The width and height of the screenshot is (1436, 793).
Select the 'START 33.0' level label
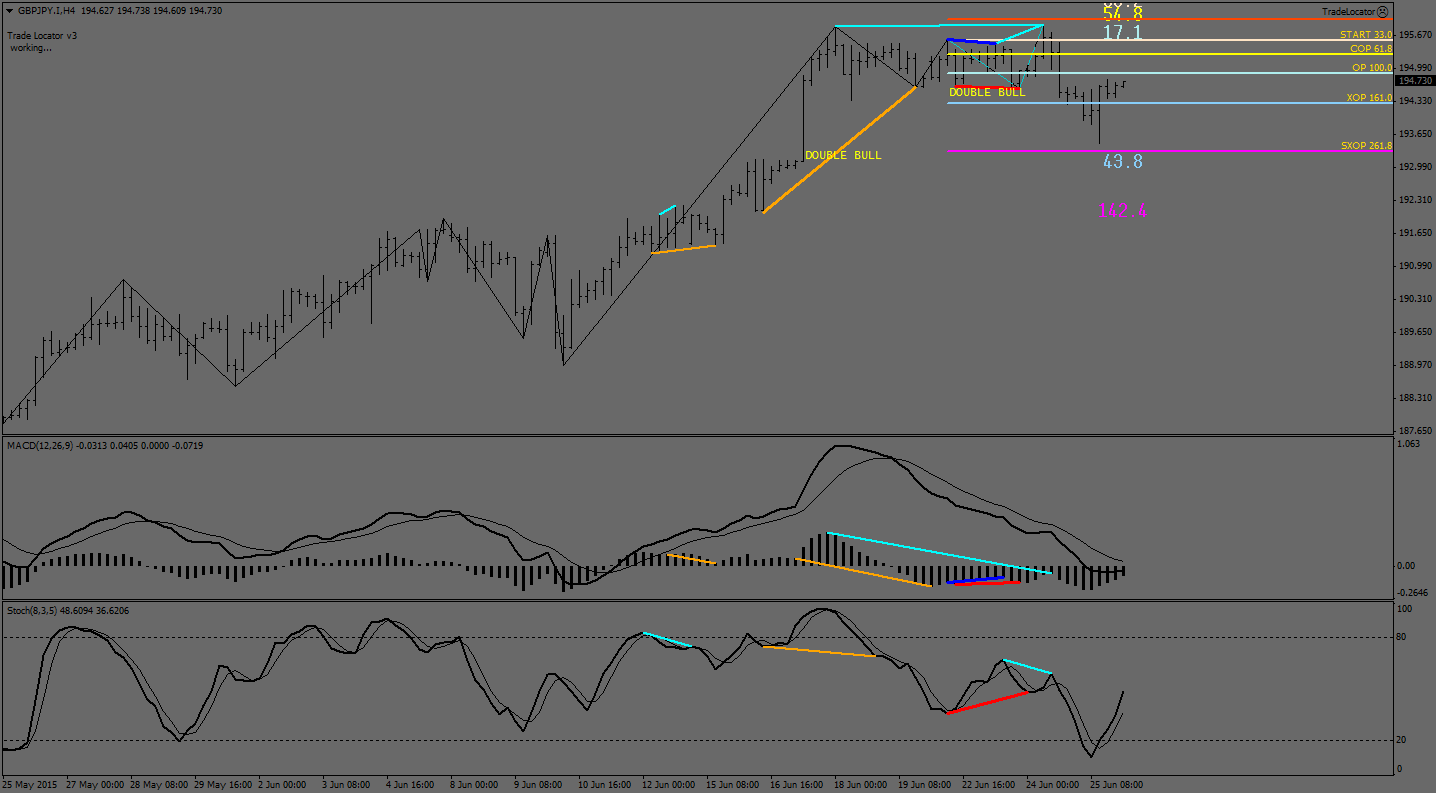[x=1366, y=34]
